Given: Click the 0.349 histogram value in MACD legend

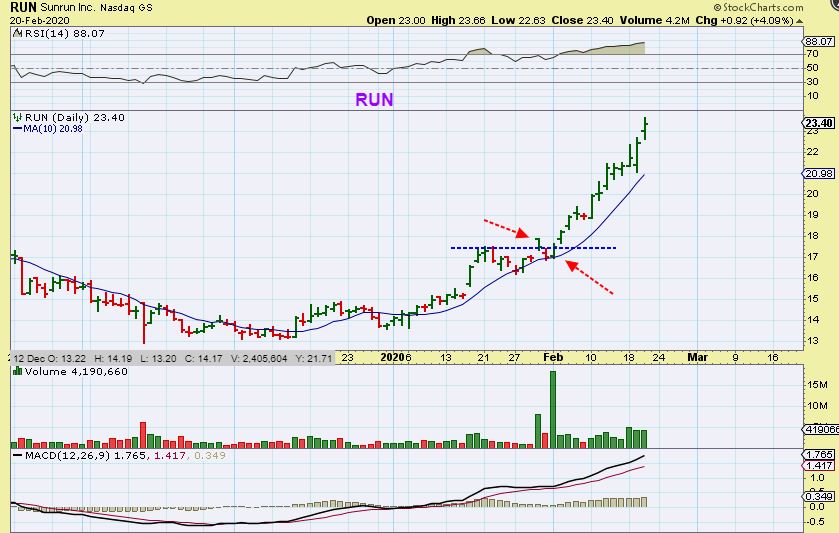Looking at the screenshot, I should tap(210, 455).
